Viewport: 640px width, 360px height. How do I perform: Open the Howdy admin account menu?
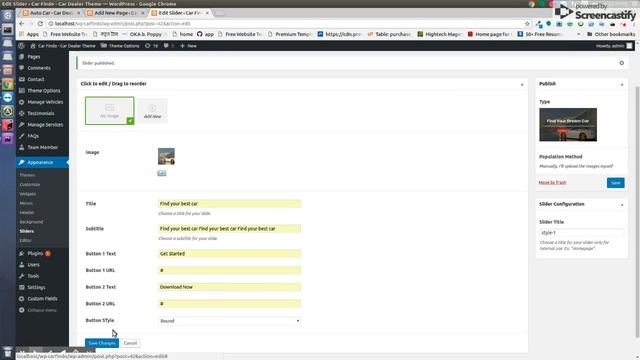[614, 46]
